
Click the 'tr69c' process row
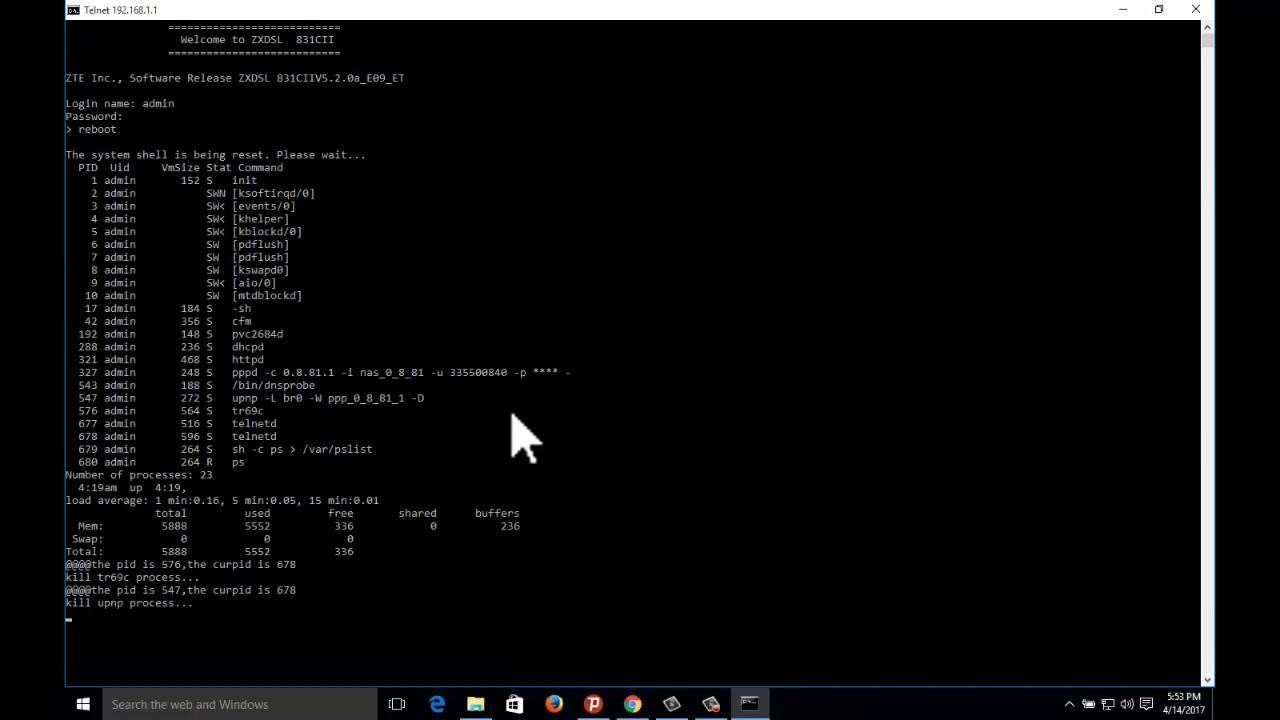point(171,411)
